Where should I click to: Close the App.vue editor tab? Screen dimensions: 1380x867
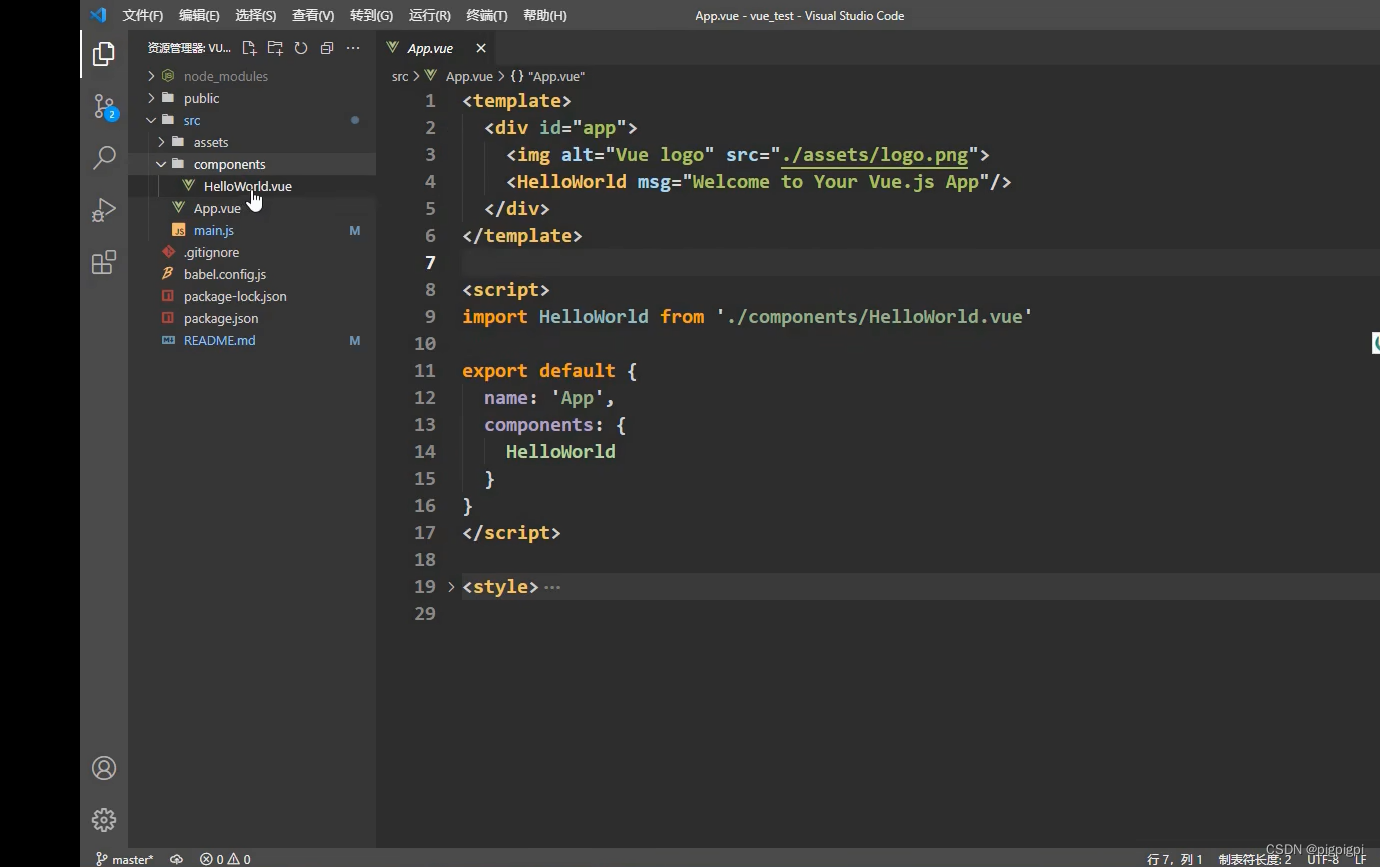[x=481, y=48]
